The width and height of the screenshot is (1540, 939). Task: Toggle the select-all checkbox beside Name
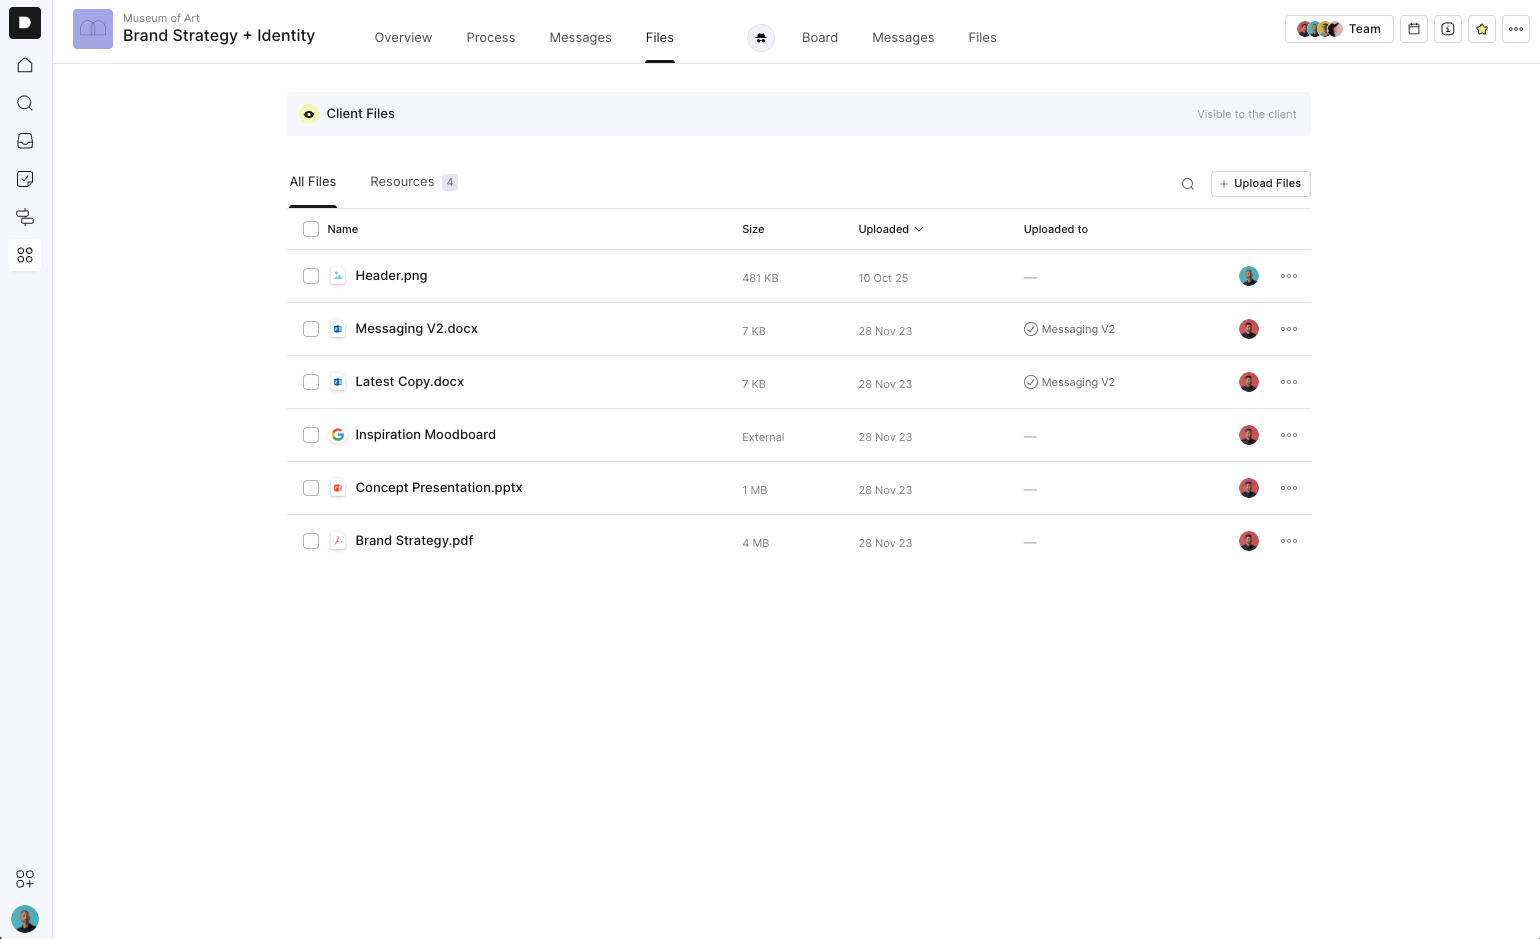pos(311,229)
